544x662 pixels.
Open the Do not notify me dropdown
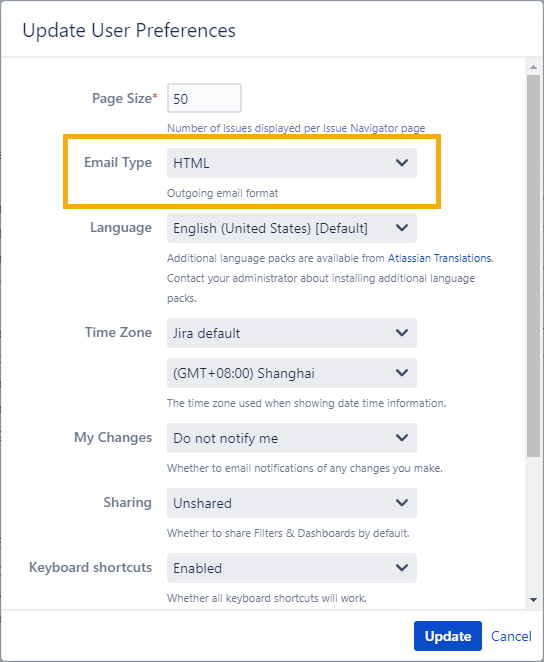292,438
